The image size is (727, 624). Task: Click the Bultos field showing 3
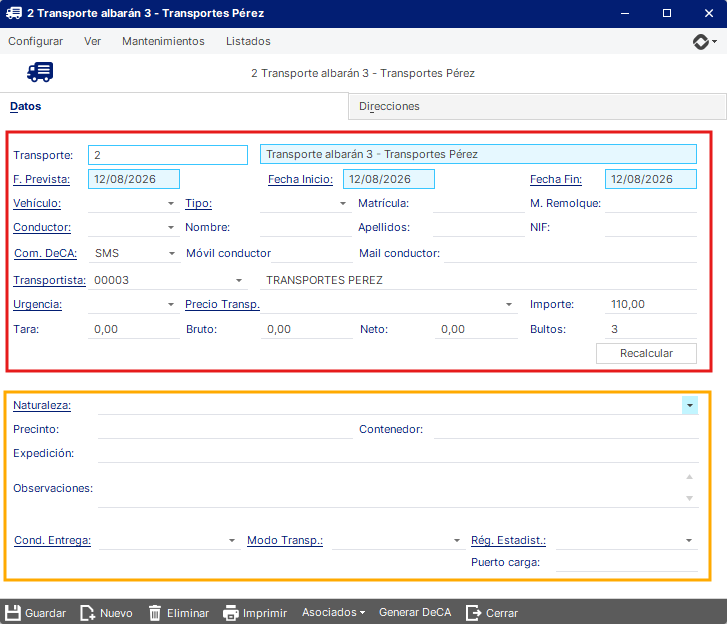coord(651,330)
